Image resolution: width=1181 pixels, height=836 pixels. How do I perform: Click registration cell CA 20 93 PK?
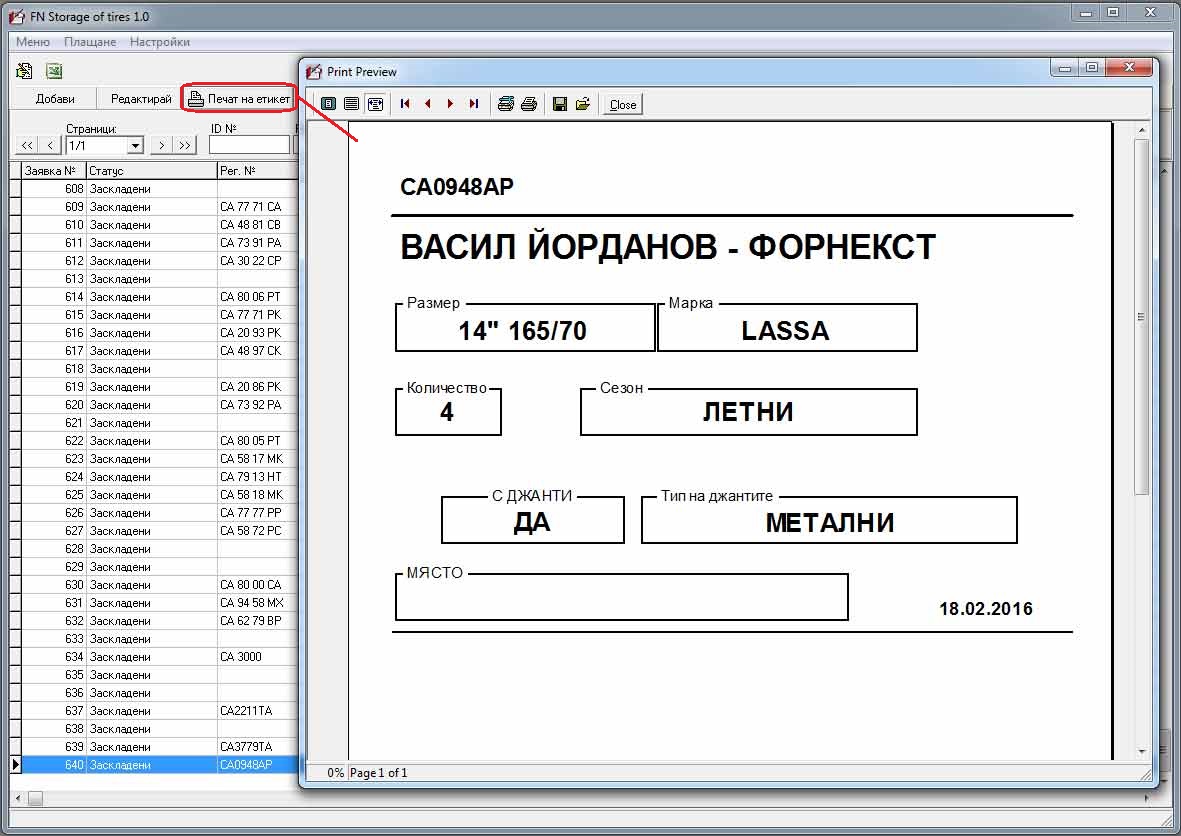(258, 333)
